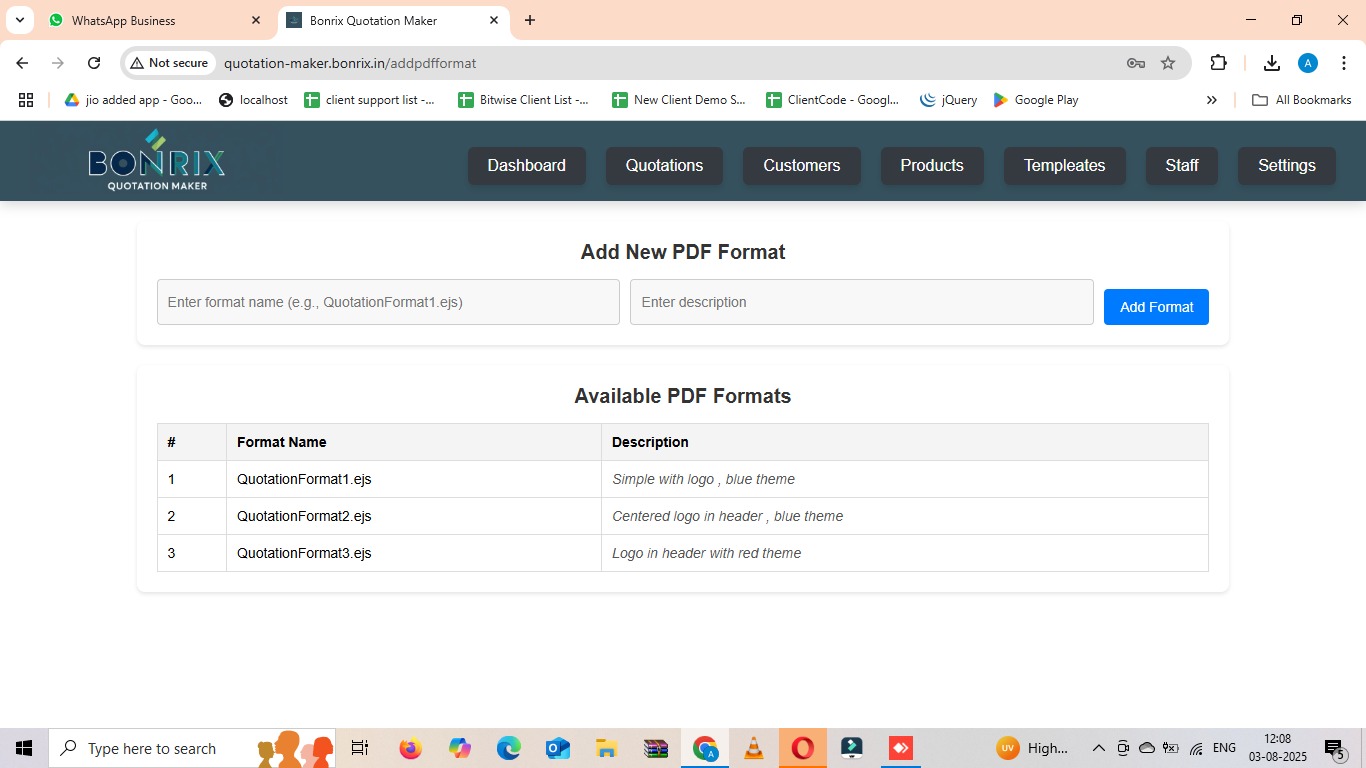Open the Google apps grid icon in bookmarks bar

tap(26, 100)
